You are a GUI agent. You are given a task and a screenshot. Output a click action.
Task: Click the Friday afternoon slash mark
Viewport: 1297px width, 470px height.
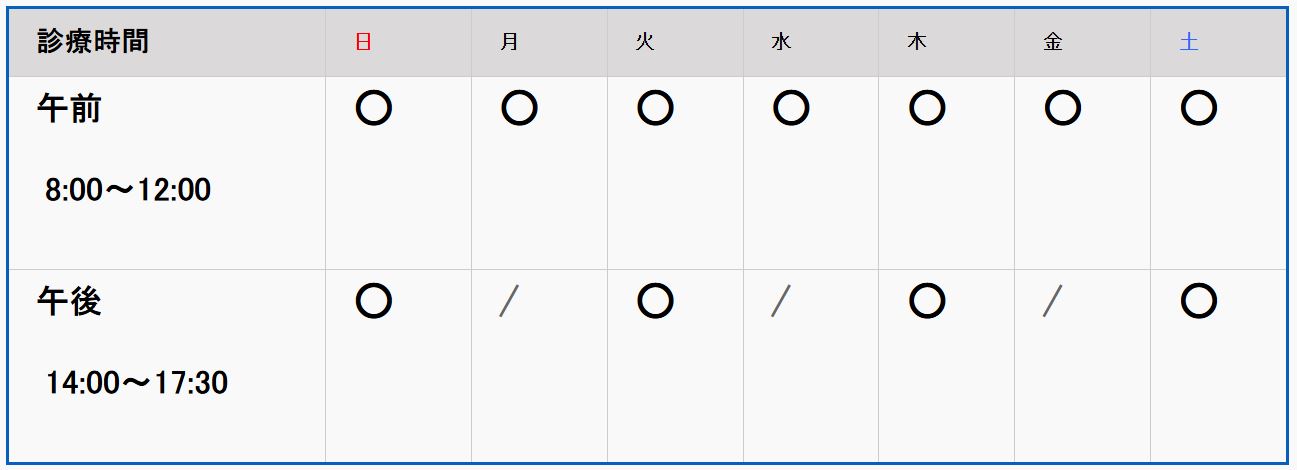click(1052, 301)
